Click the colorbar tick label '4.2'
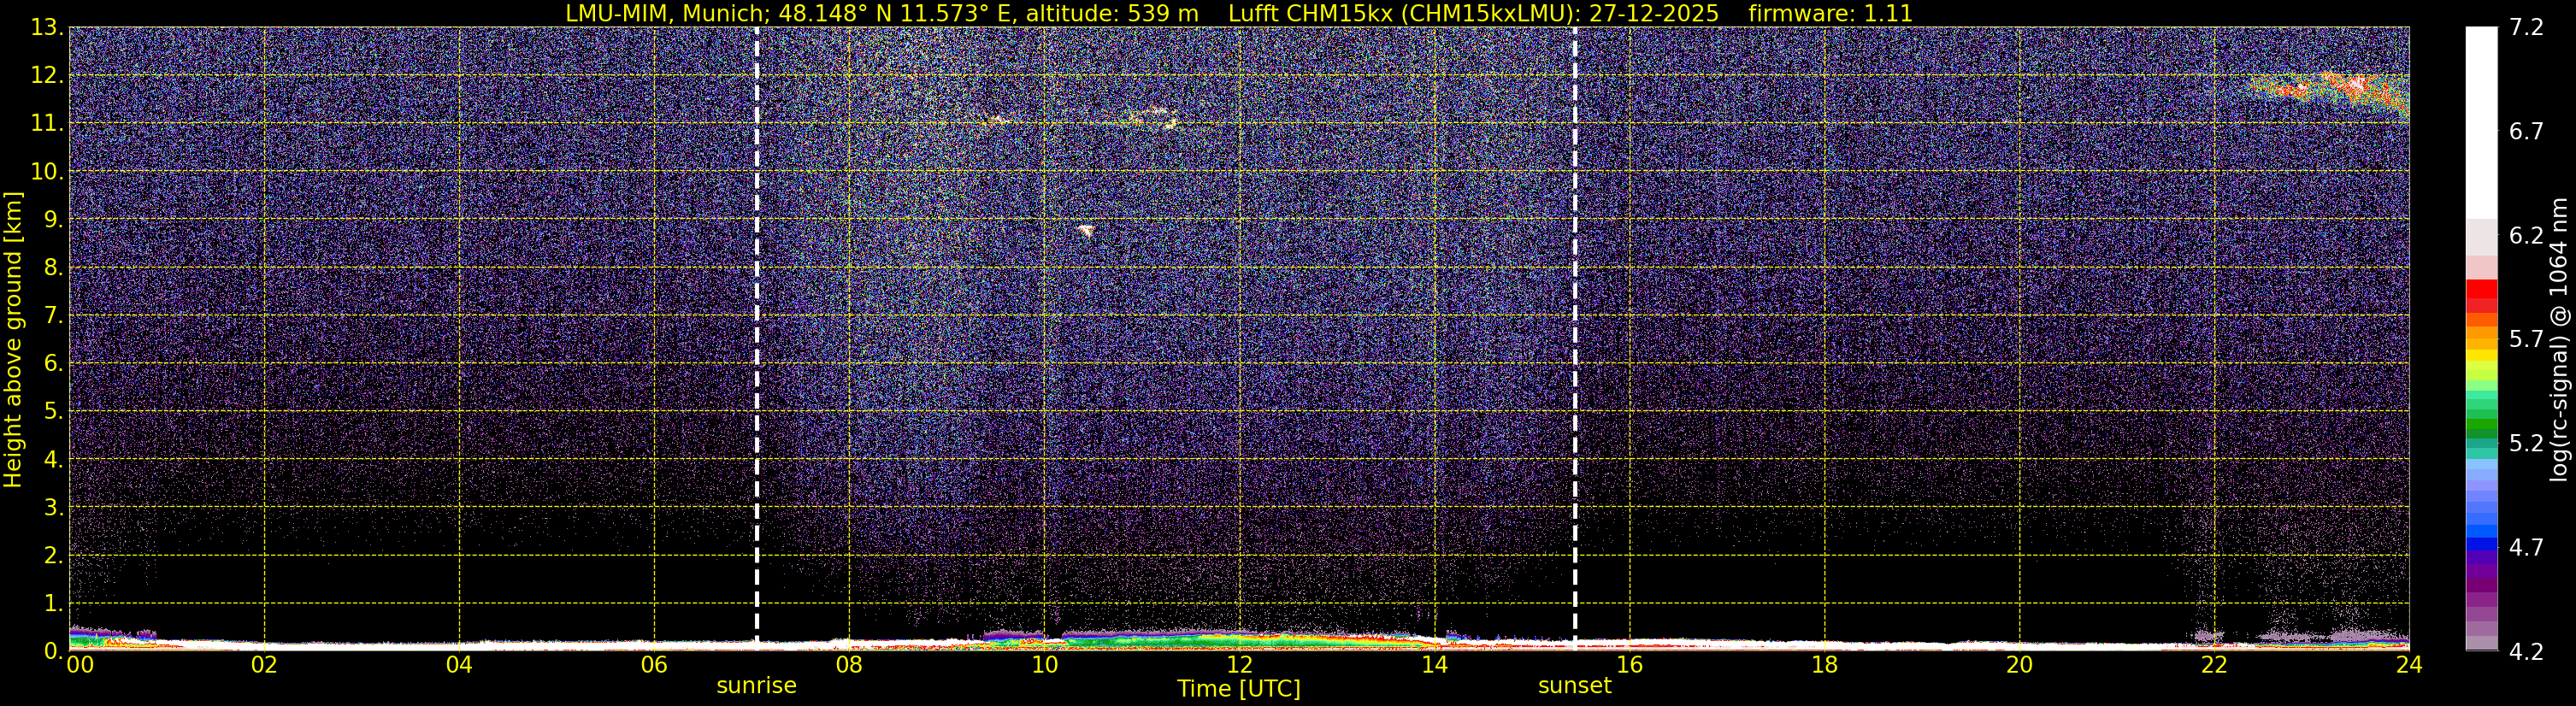The width and height of the screenshot is (2576, 706). click(2526, 651)
